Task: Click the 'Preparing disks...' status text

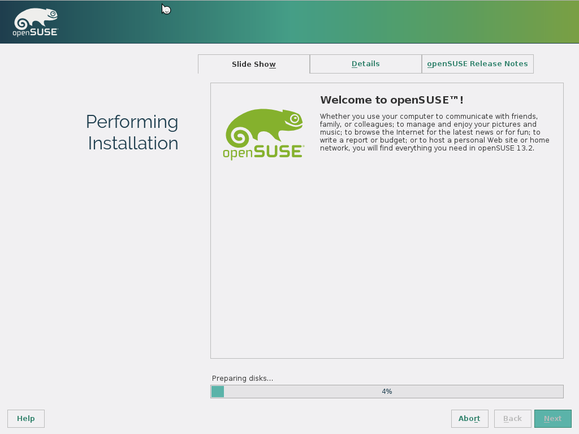Action: pos(242,378)
